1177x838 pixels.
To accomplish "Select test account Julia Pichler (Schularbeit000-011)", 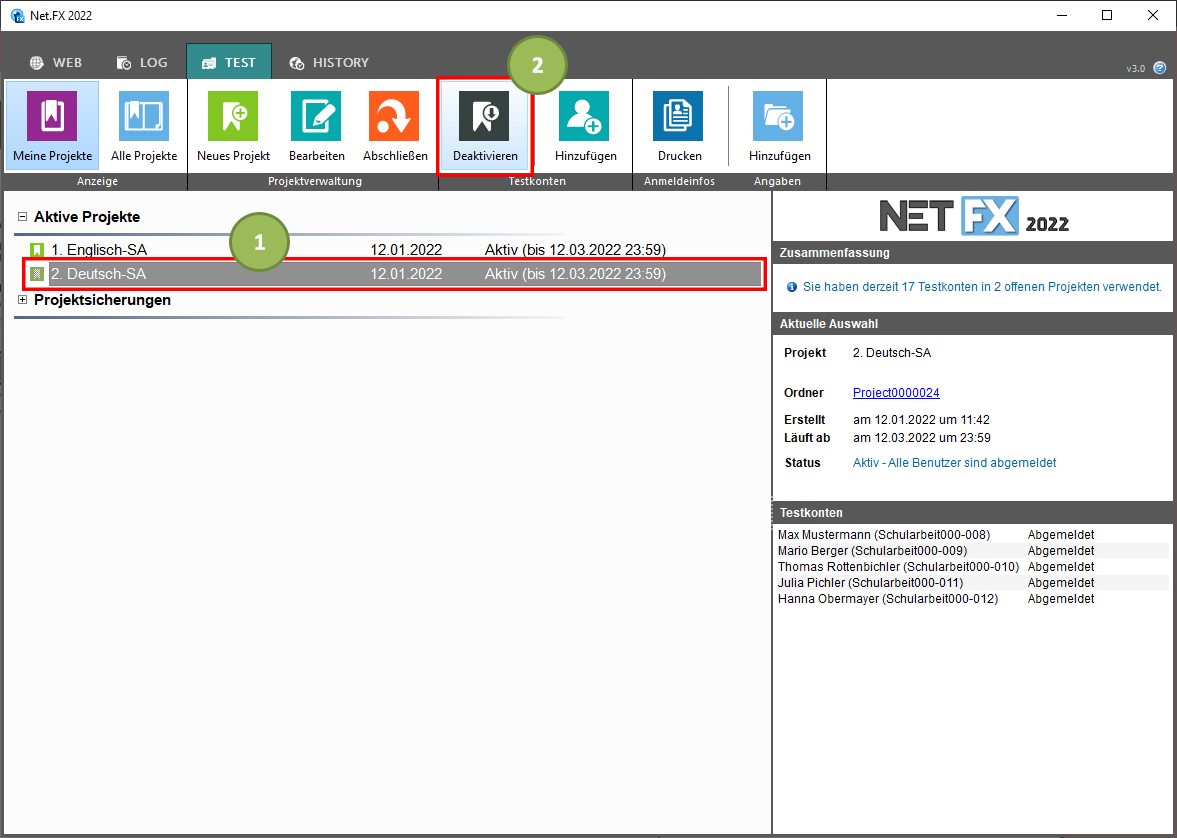I will pos(871,583).
